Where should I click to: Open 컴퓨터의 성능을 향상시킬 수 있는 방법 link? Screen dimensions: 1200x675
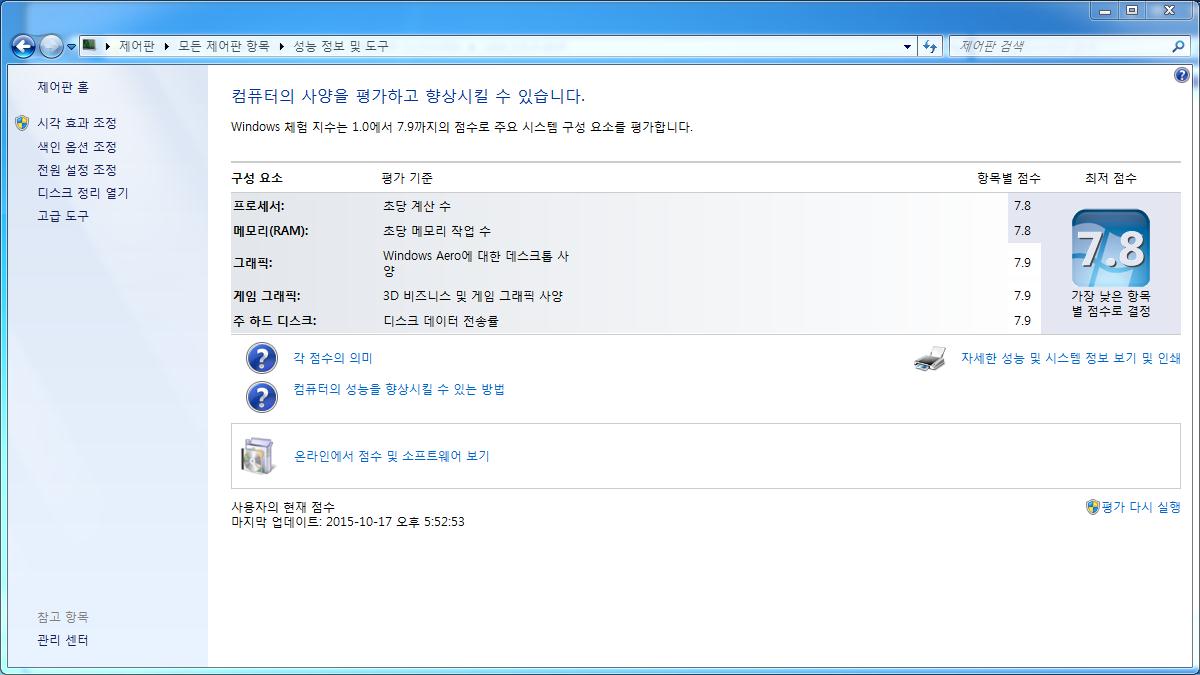coord(399,389)
